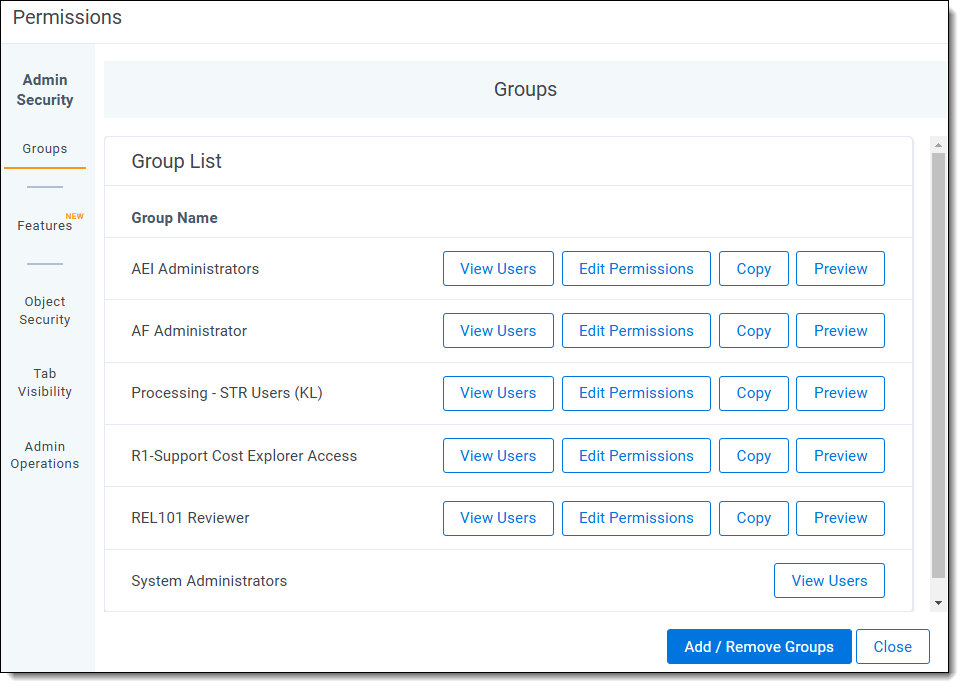Copy the AF Administrator group
Image resolution: width=964 pixels, height=688 pixels.
(x=754, y=331)
